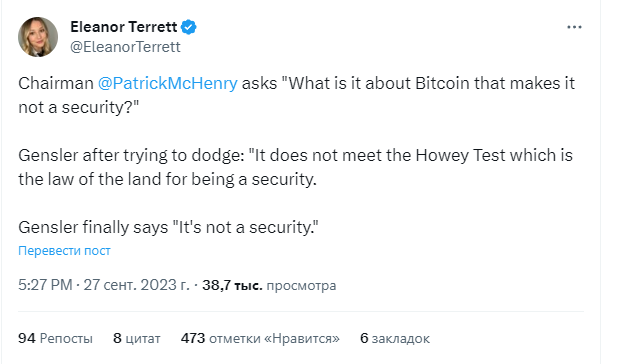Click the word Репосты label
The height and width of the screenshot is (364, 618).
coord(66,338)
